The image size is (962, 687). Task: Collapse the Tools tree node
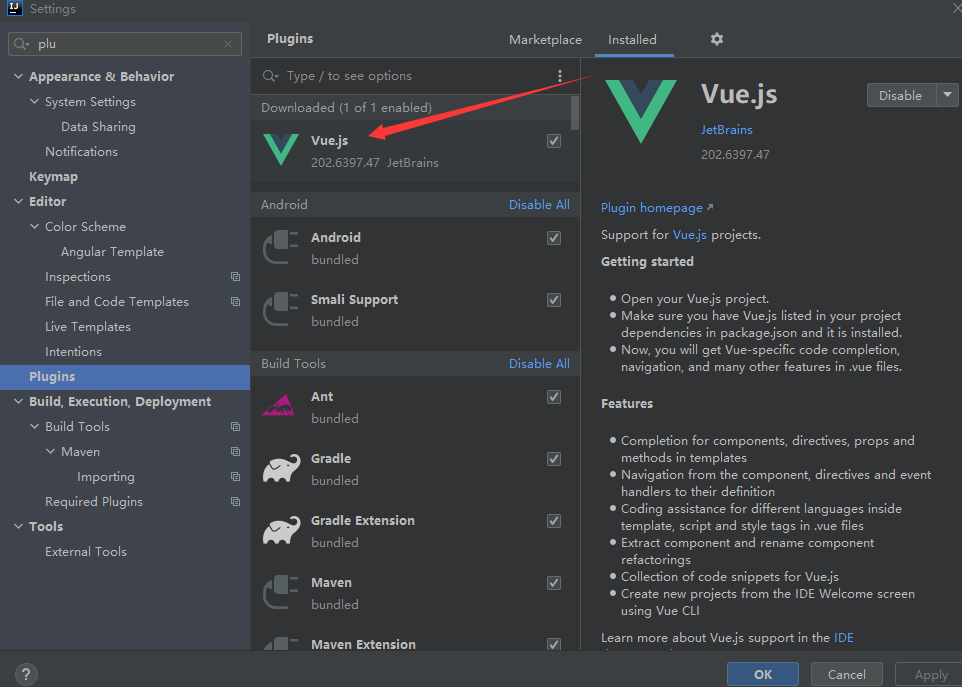[x=18, y=527]
